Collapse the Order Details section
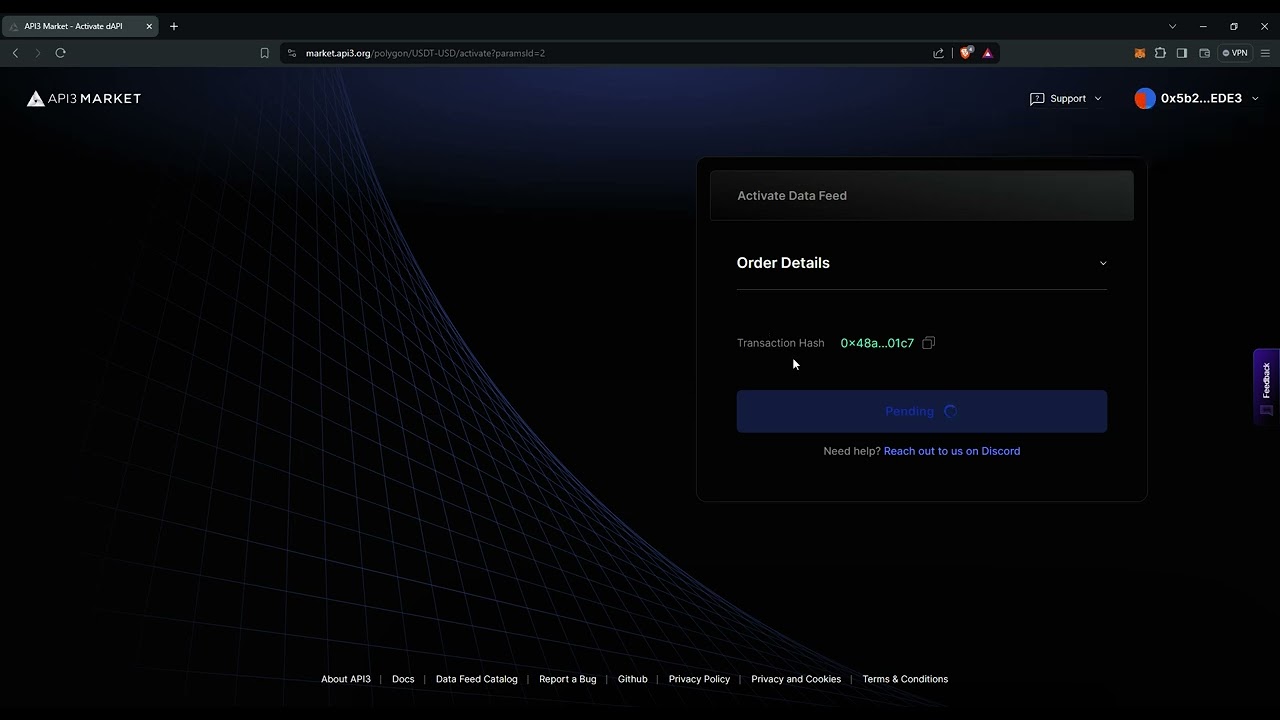Screen dimensions: 1280x720 point(922,263)
